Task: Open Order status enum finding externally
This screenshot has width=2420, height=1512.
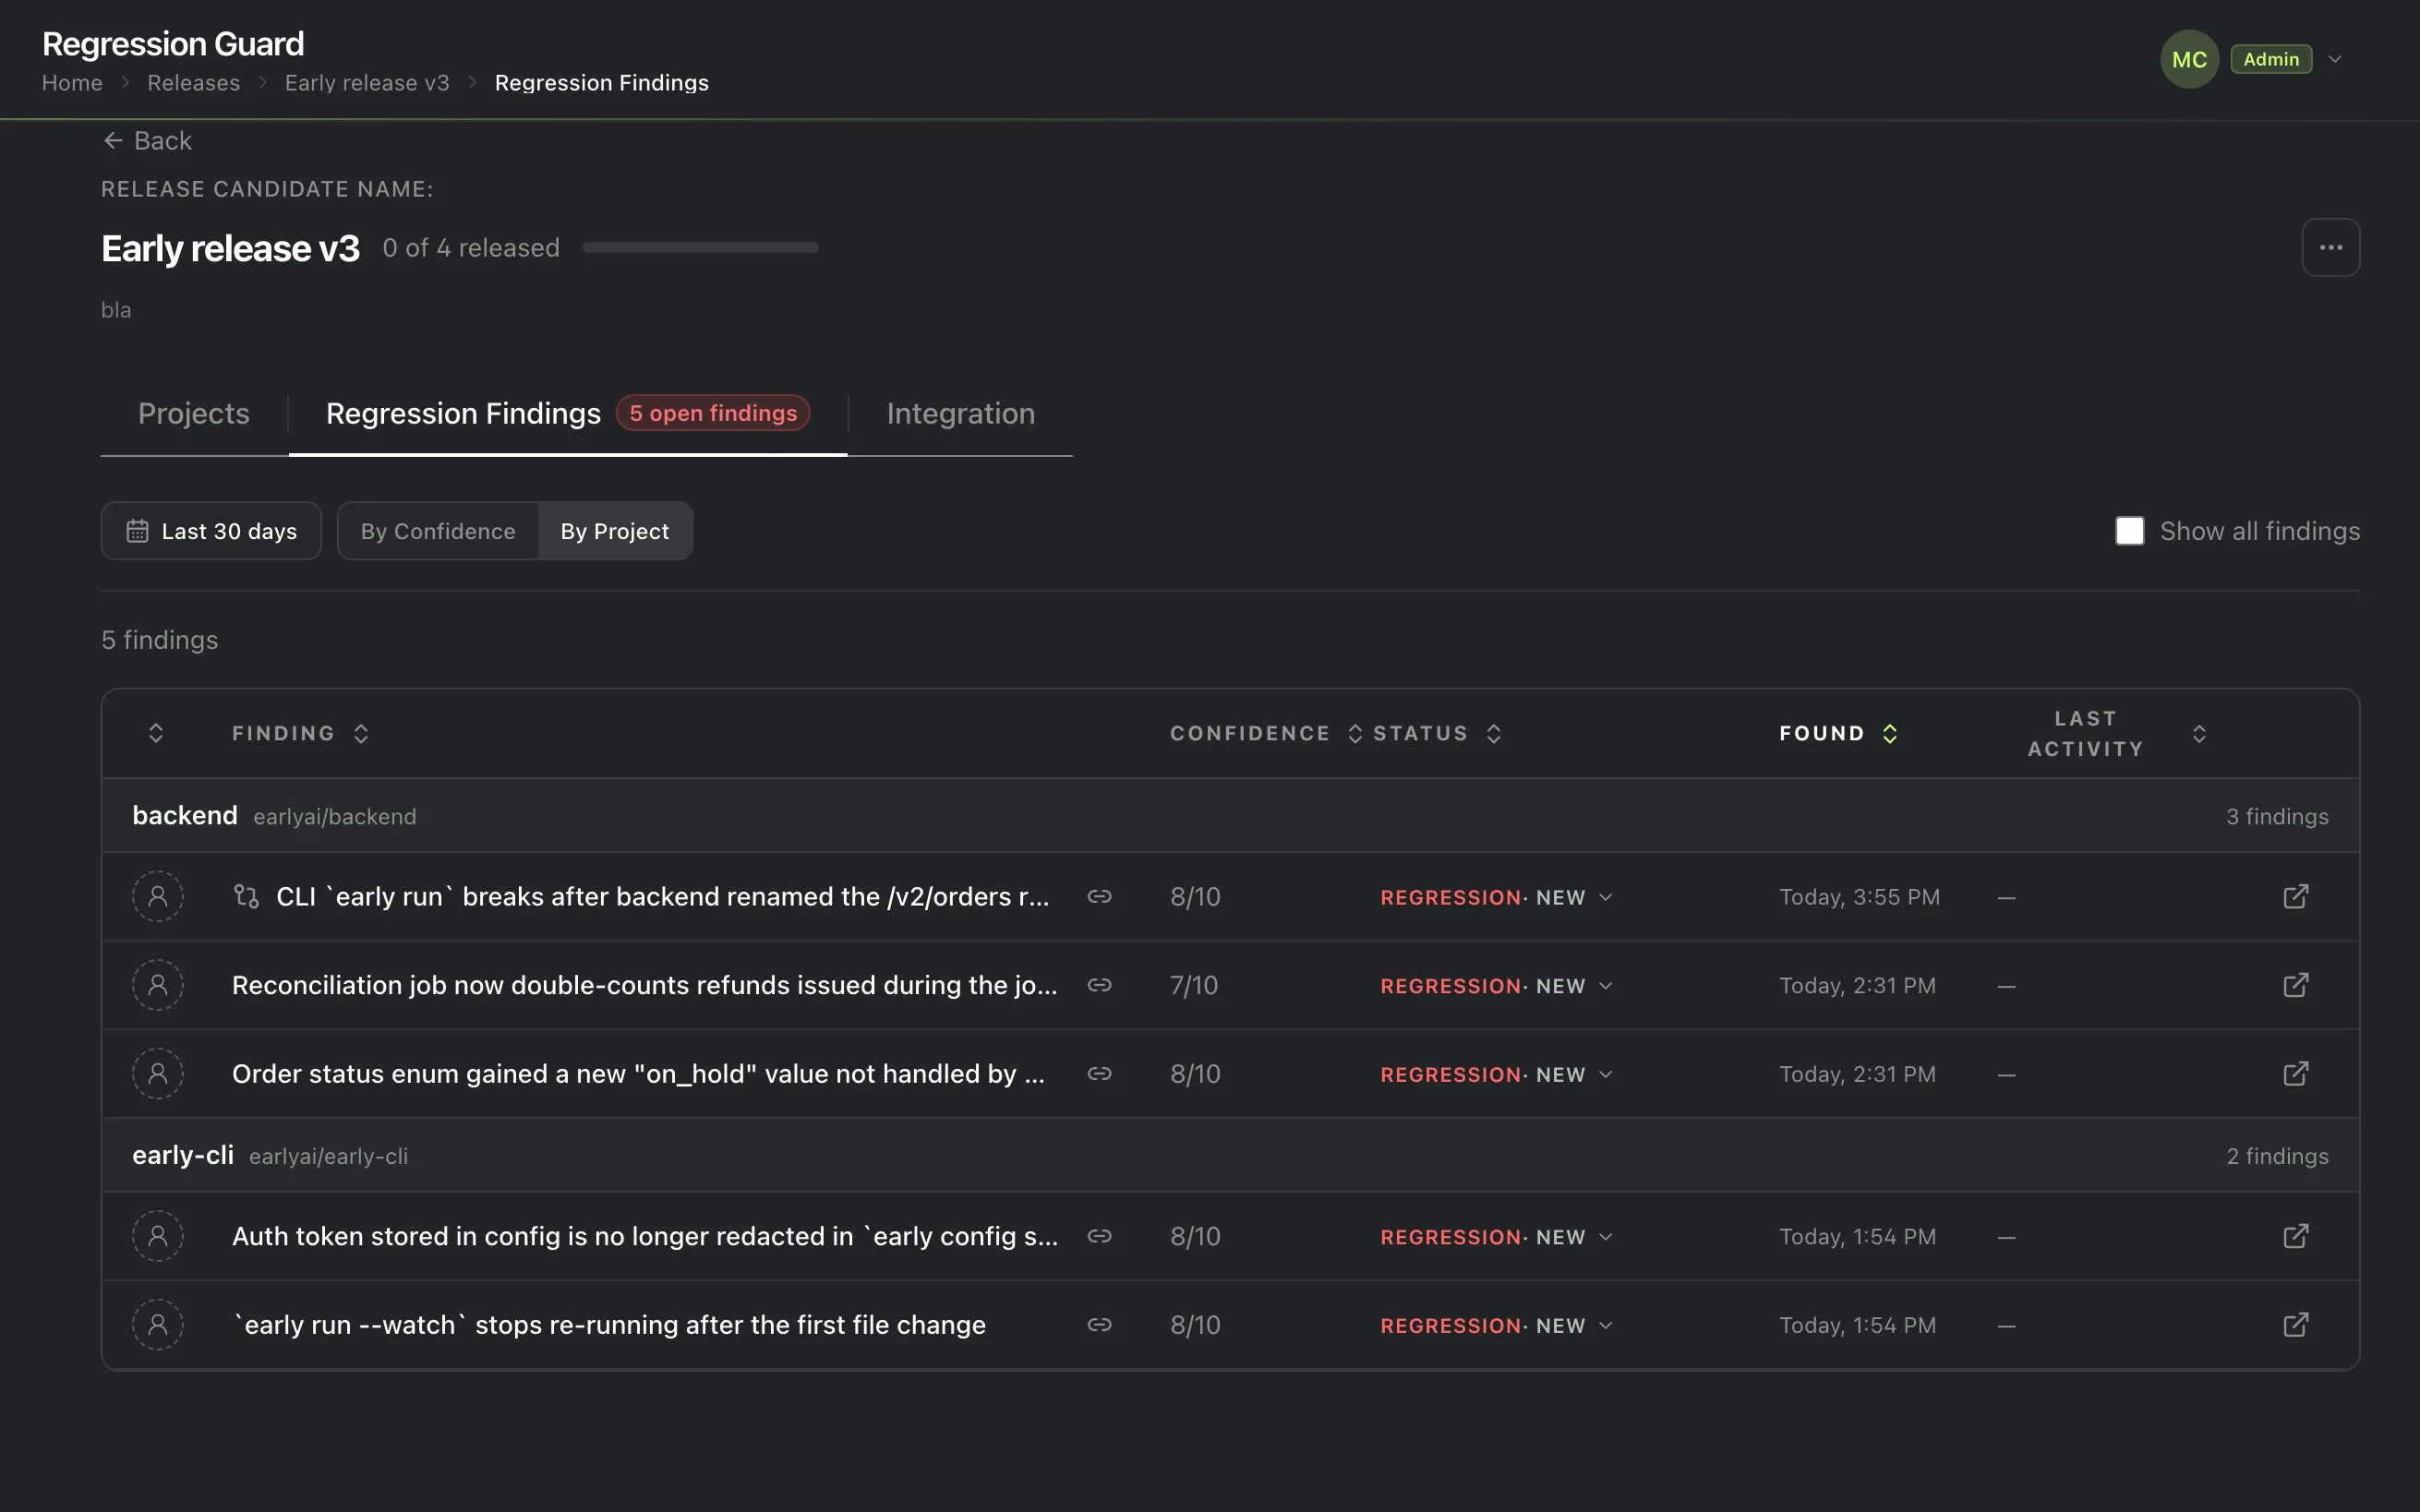Action: click(x=2295, y=1073)
